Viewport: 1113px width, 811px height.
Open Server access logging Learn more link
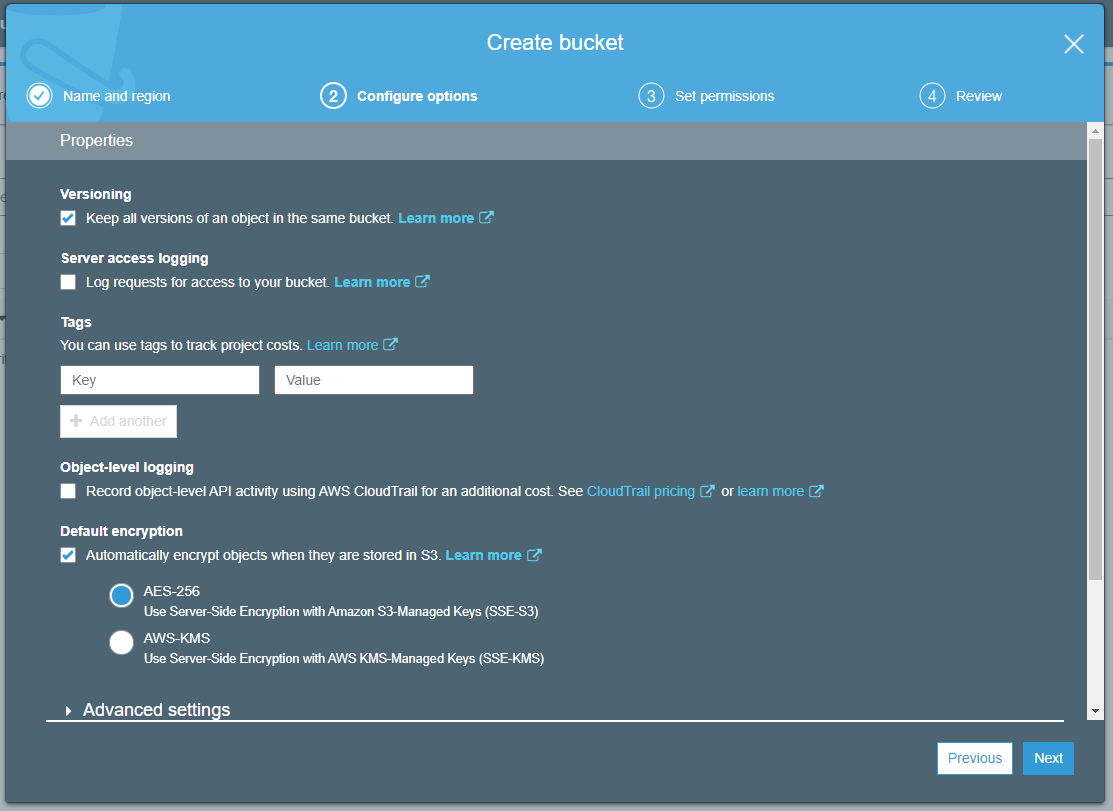coord(372,282)
